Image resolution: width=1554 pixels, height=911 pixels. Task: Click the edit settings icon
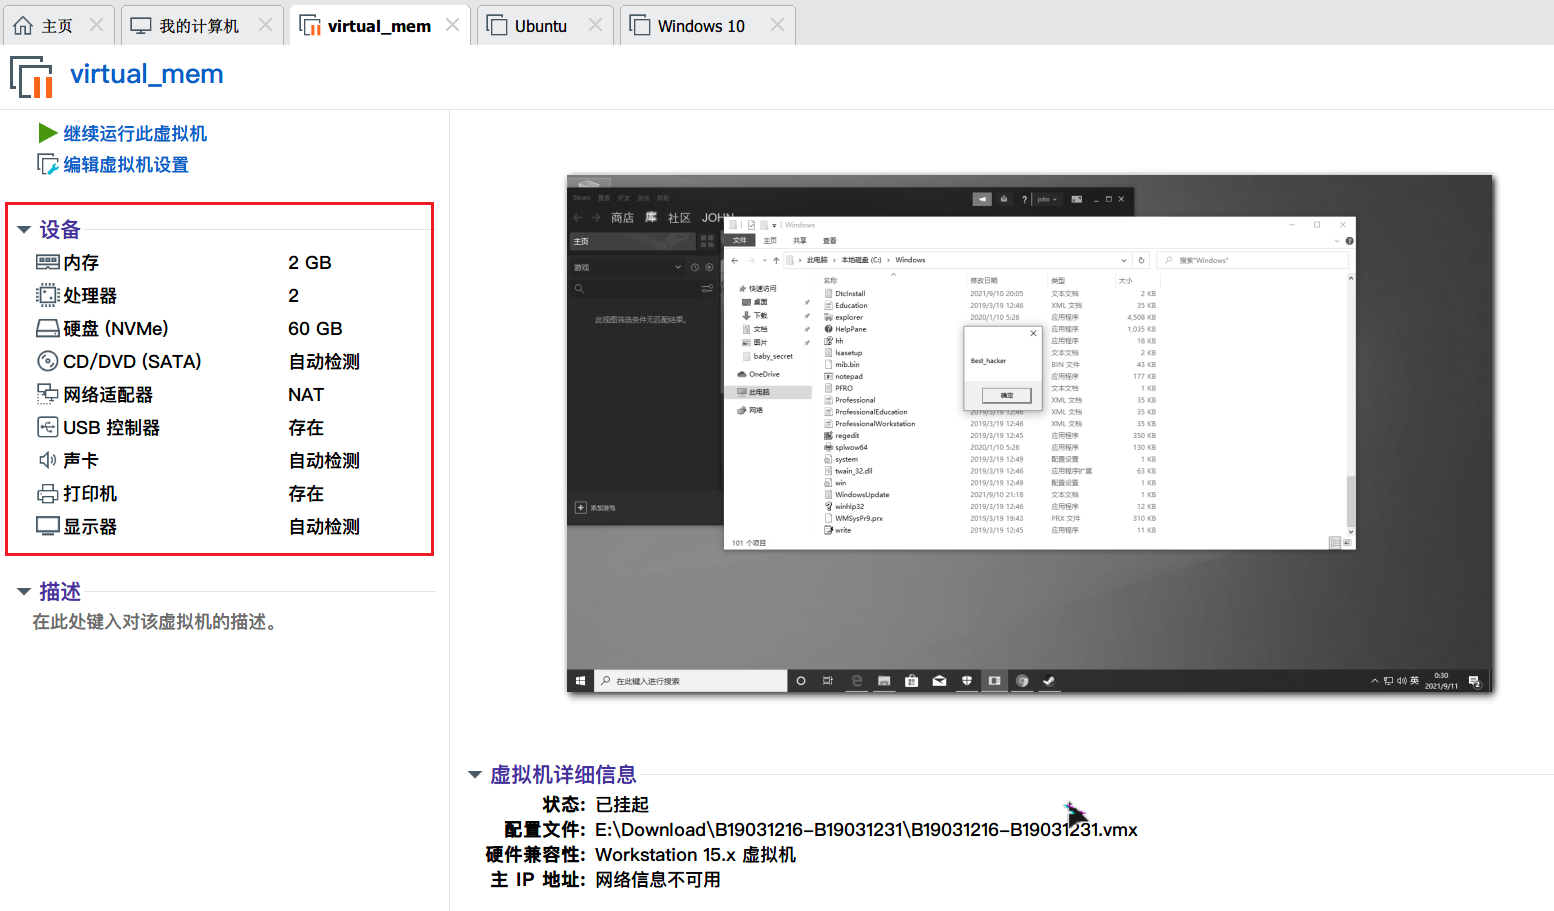tap(47, 164)
